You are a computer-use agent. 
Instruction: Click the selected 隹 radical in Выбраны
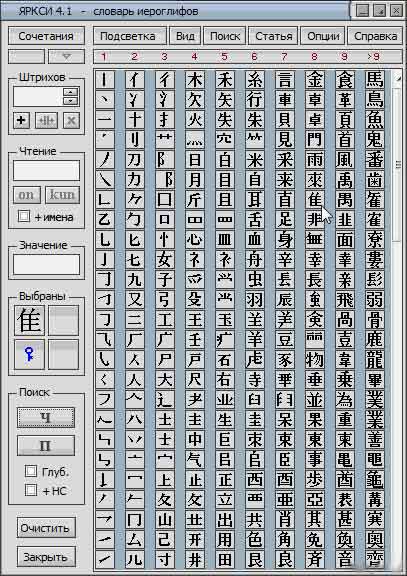[29, 320]
